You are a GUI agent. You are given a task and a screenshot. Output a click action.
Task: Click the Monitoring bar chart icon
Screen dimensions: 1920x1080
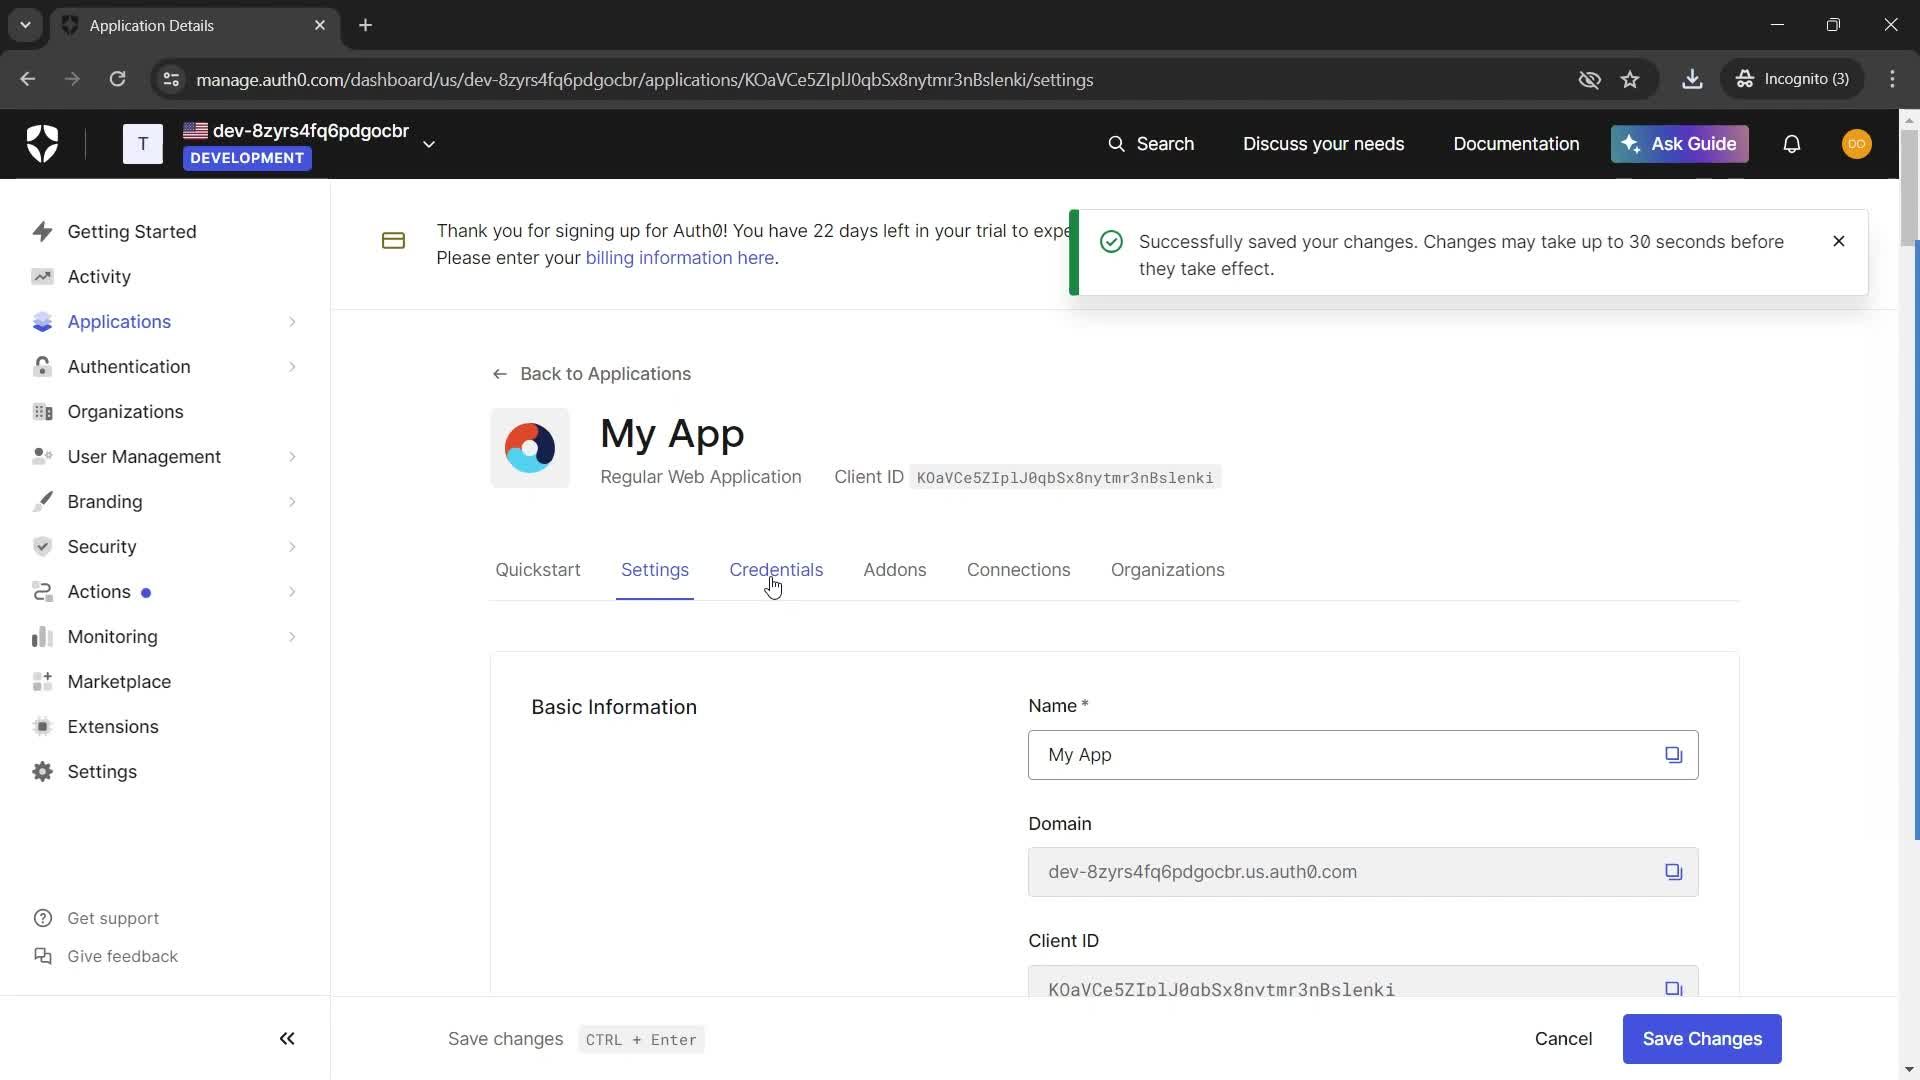pyautogui.click(x=42, y=636)
